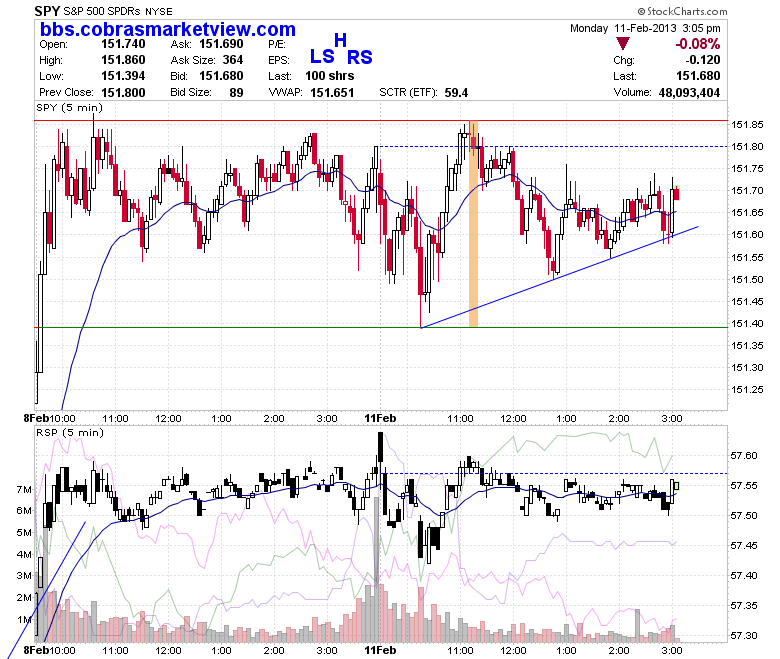Click the VWAP value 151.651
Screen dimensions: 780x659
(332, 93)
